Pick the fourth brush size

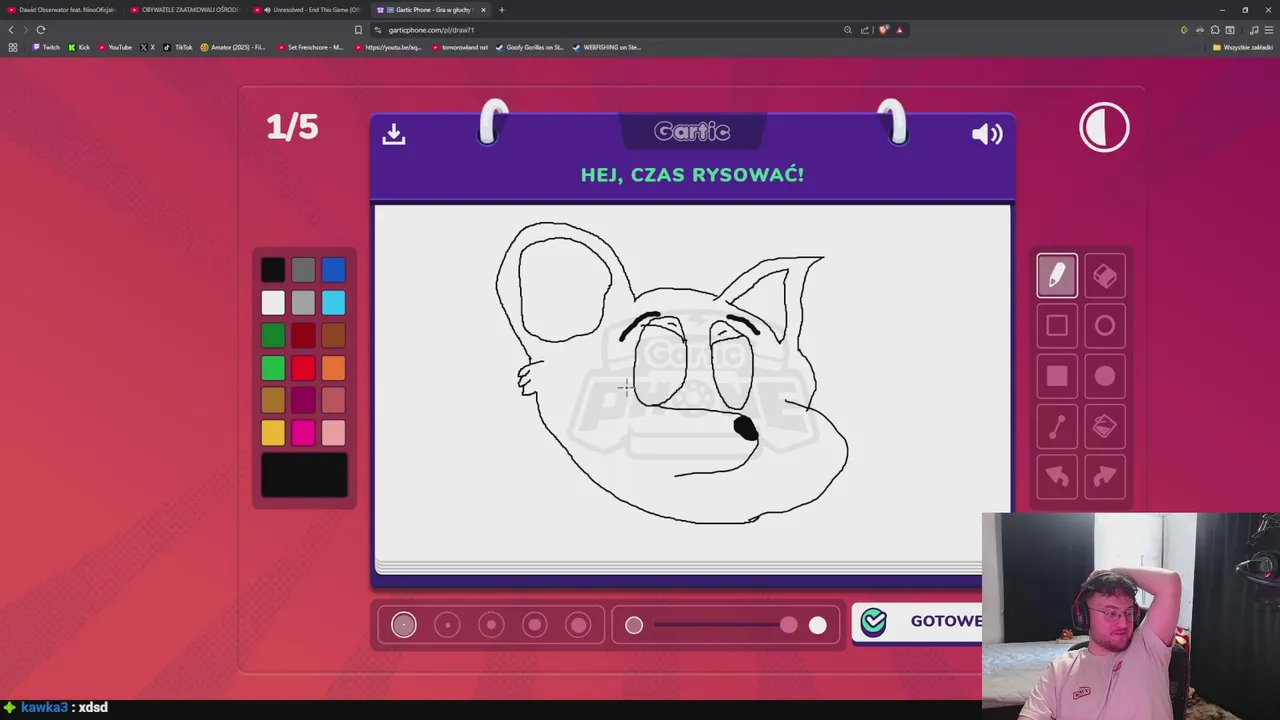(535, 625)
